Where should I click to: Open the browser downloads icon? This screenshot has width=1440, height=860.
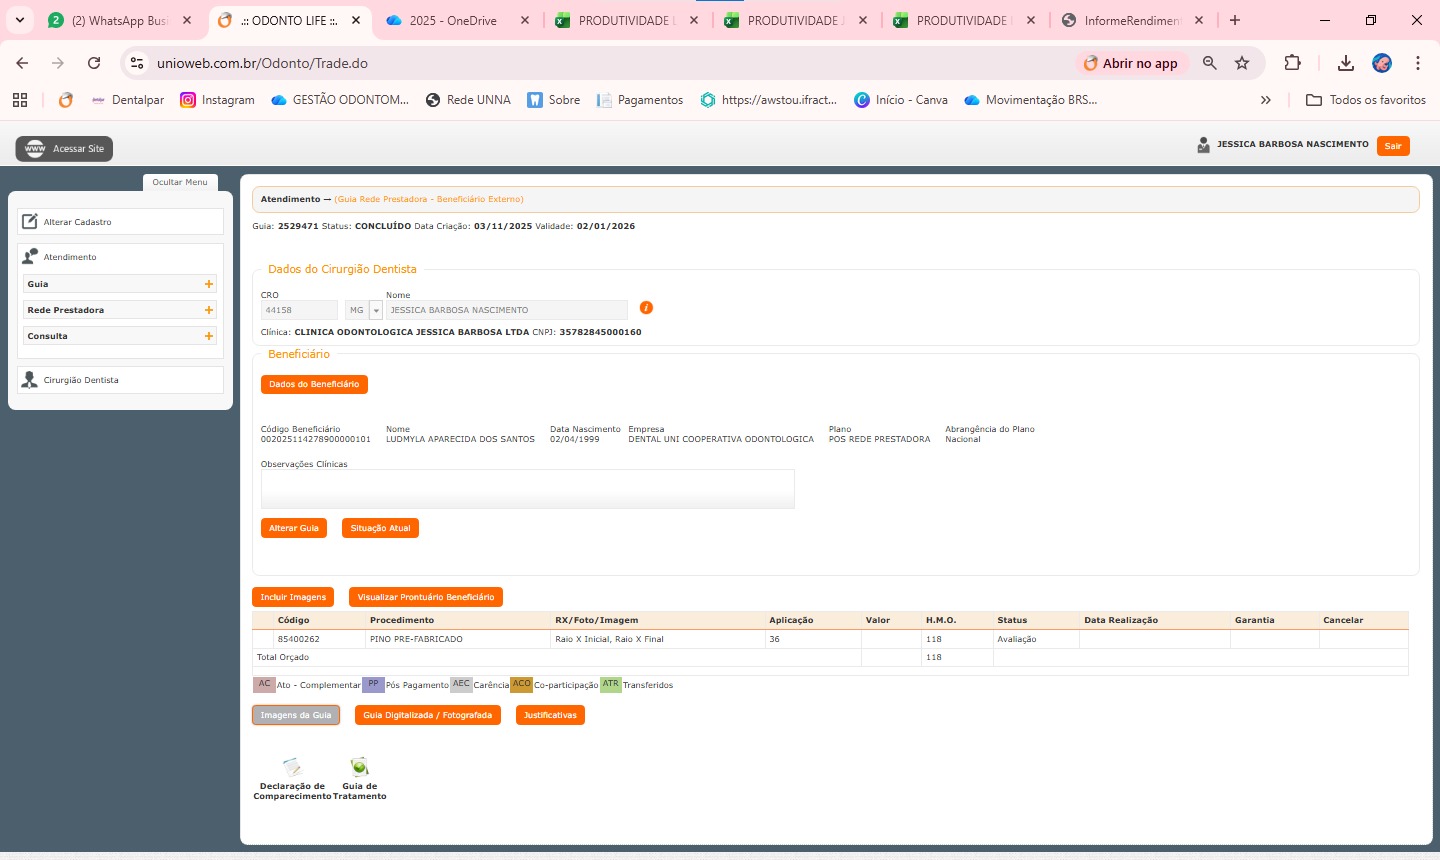pos(1346,63)
